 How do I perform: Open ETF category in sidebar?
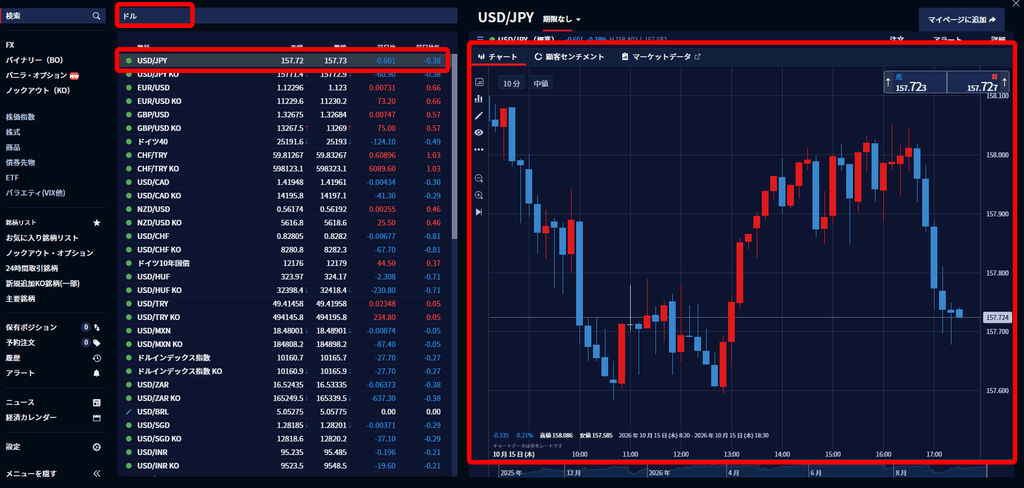12,177
